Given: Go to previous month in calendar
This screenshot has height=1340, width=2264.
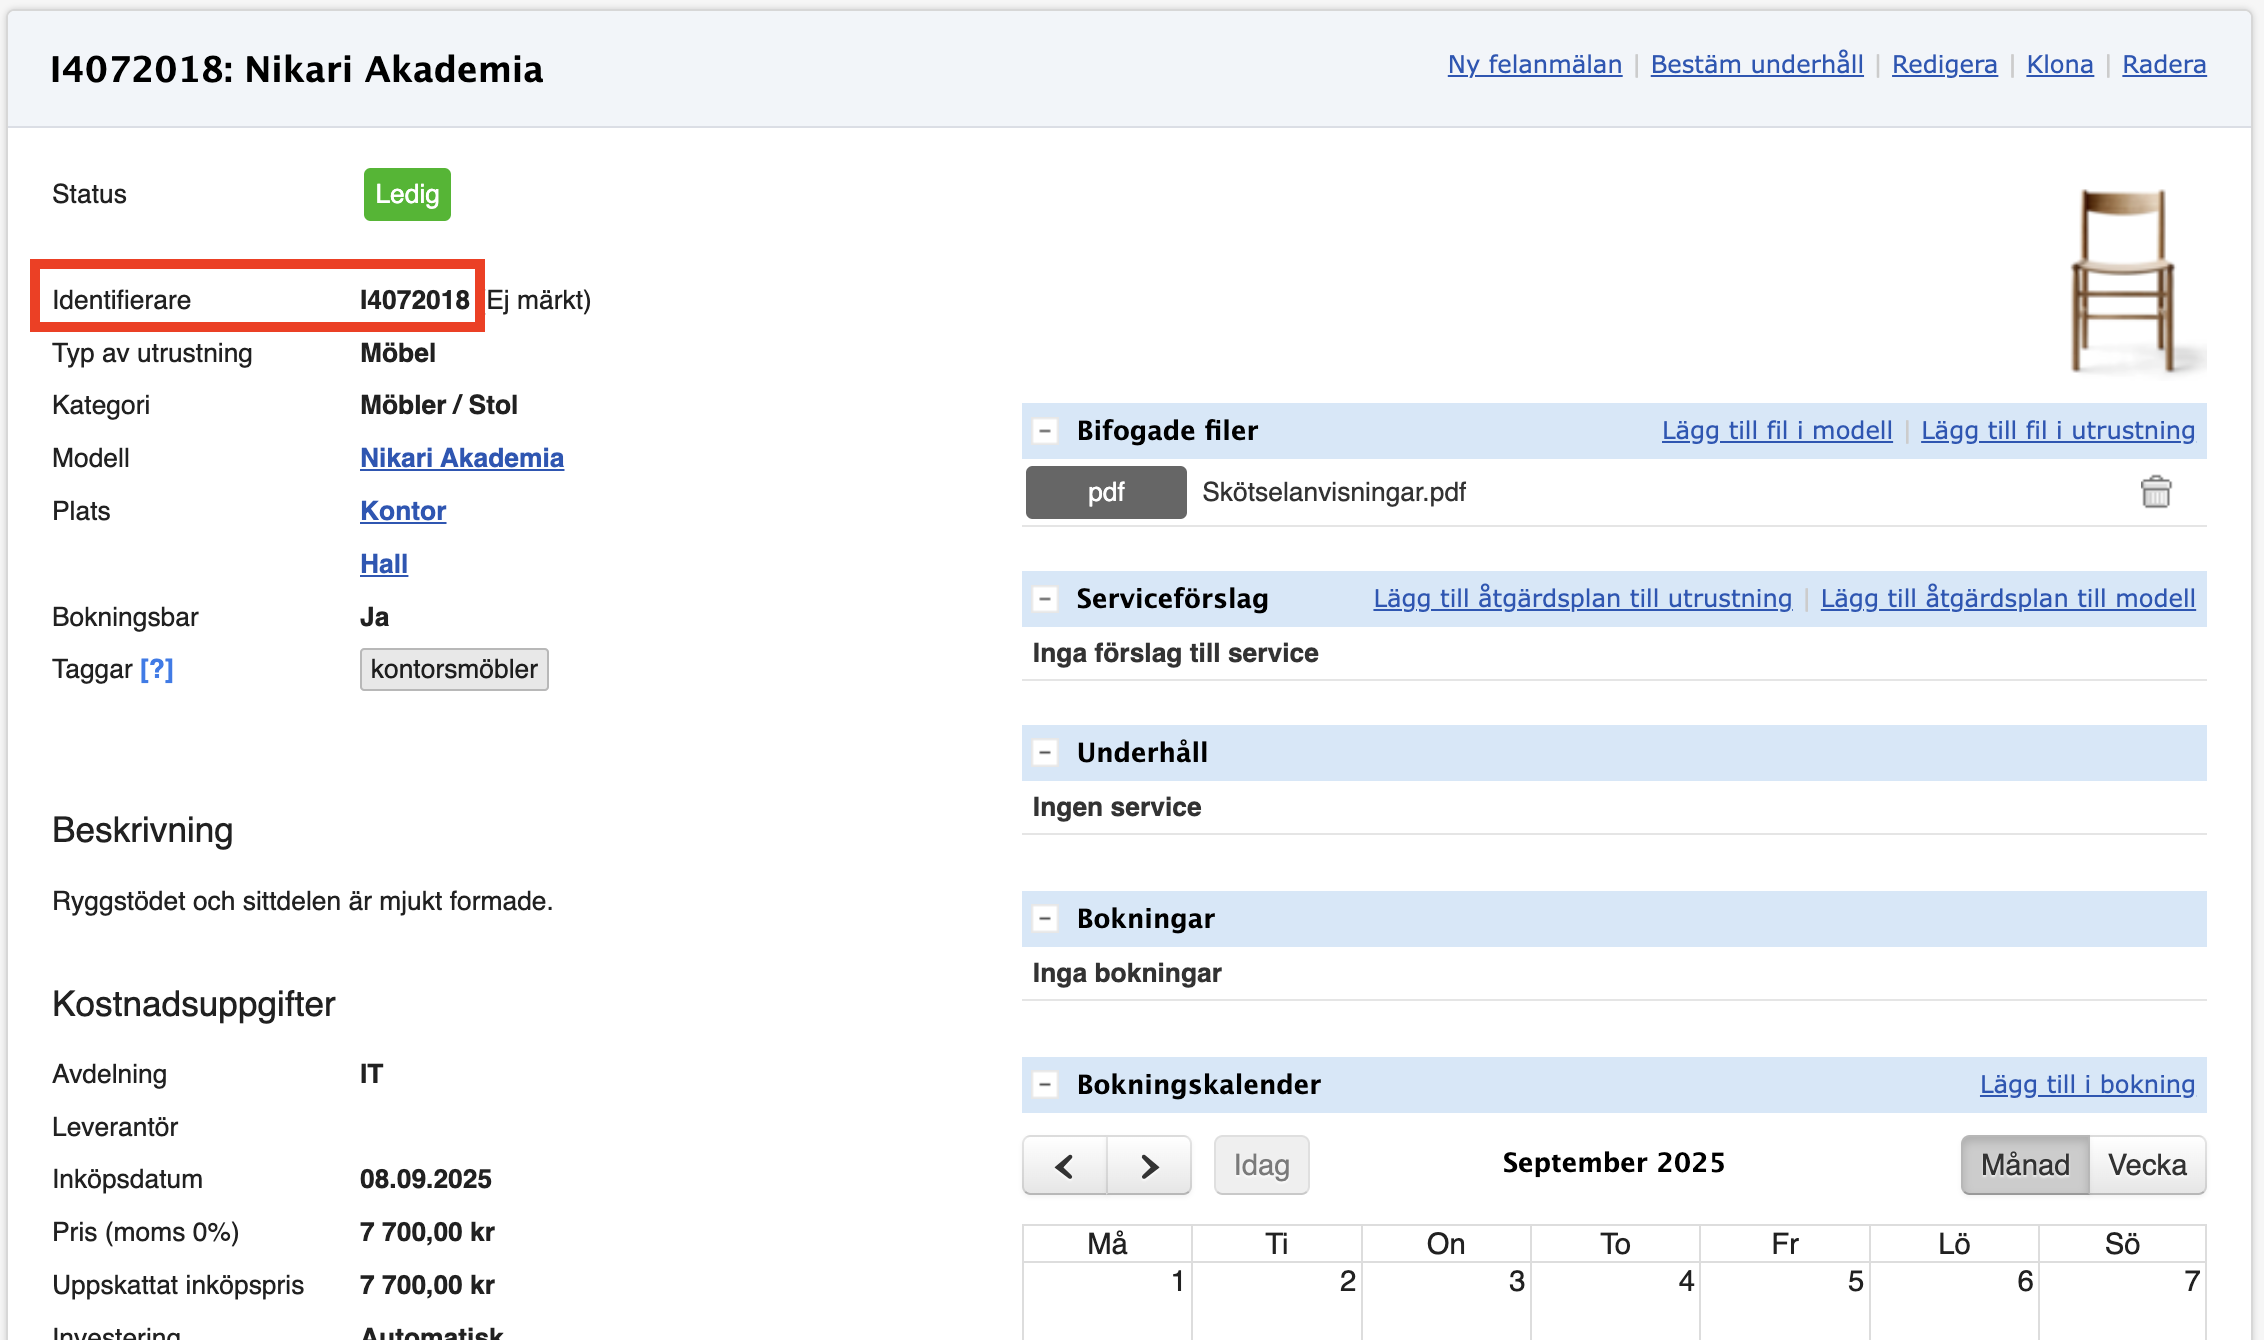Looking at the screenshot, I should [x=1065, y=1165].
